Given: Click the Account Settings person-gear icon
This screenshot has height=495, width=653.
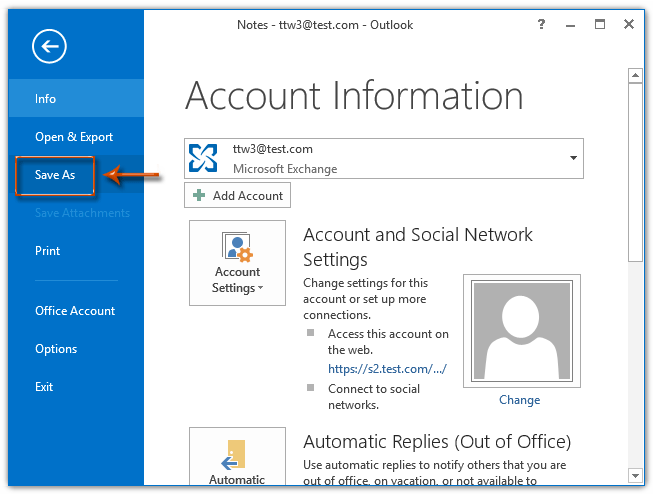Looking at the screenshot, I should (x=237, y=247).
